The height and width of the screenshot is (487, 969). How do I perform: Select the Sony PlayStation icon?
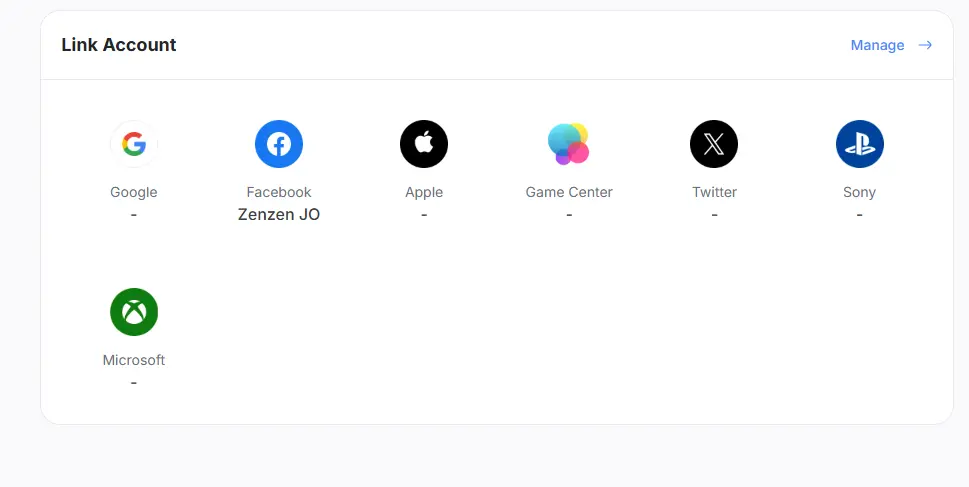click(859, 144)
